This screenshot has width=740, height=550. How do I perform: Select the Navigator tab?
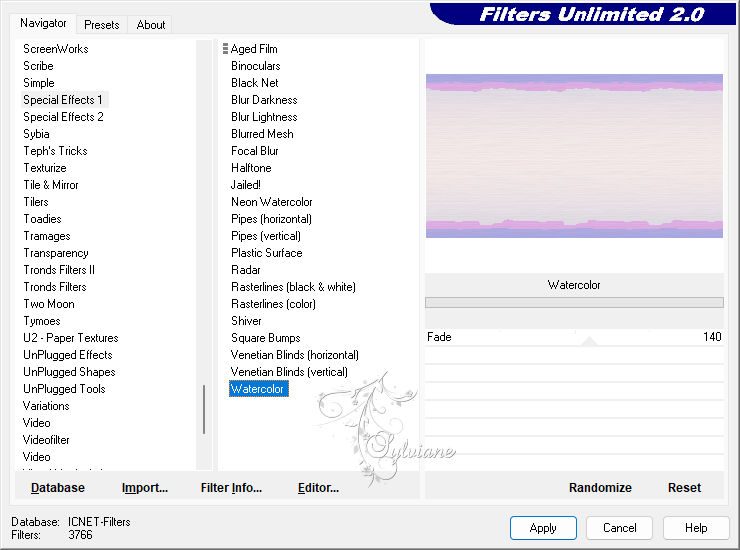pyautogui.click(x=43, y=23)
